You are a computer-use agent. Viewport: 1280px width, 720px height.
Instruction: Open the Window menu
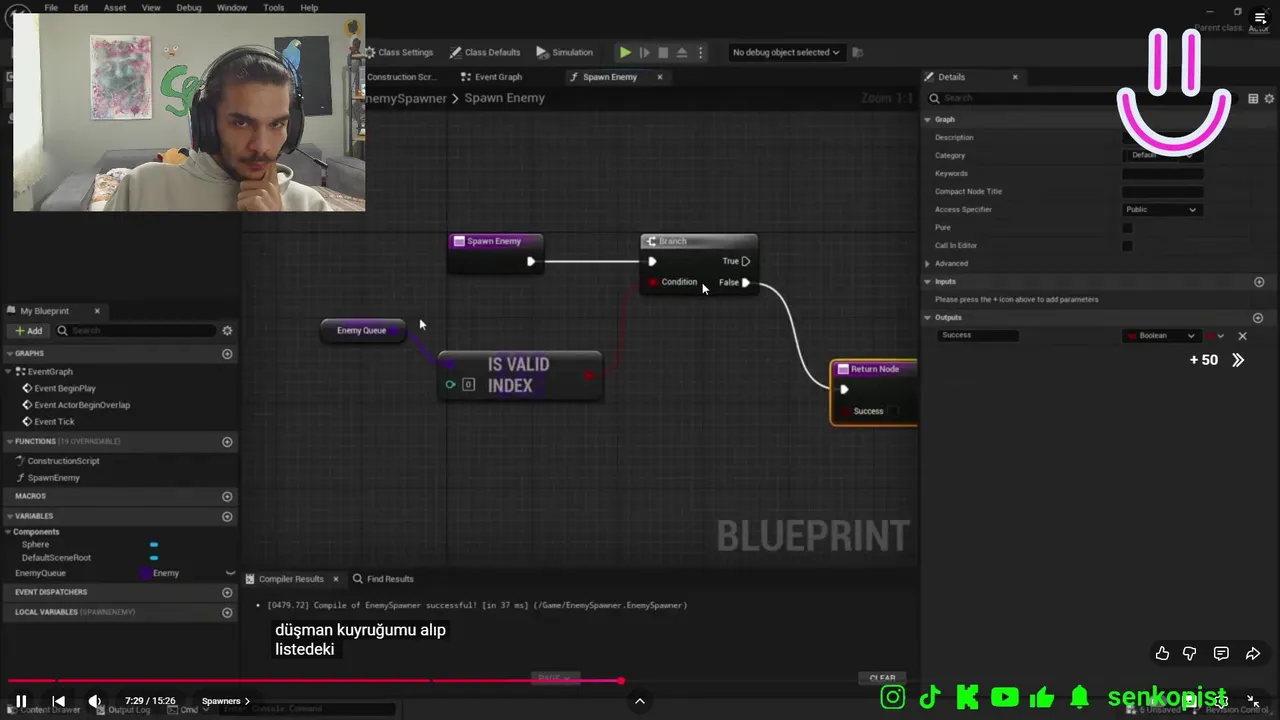click(x=232, y=7)
